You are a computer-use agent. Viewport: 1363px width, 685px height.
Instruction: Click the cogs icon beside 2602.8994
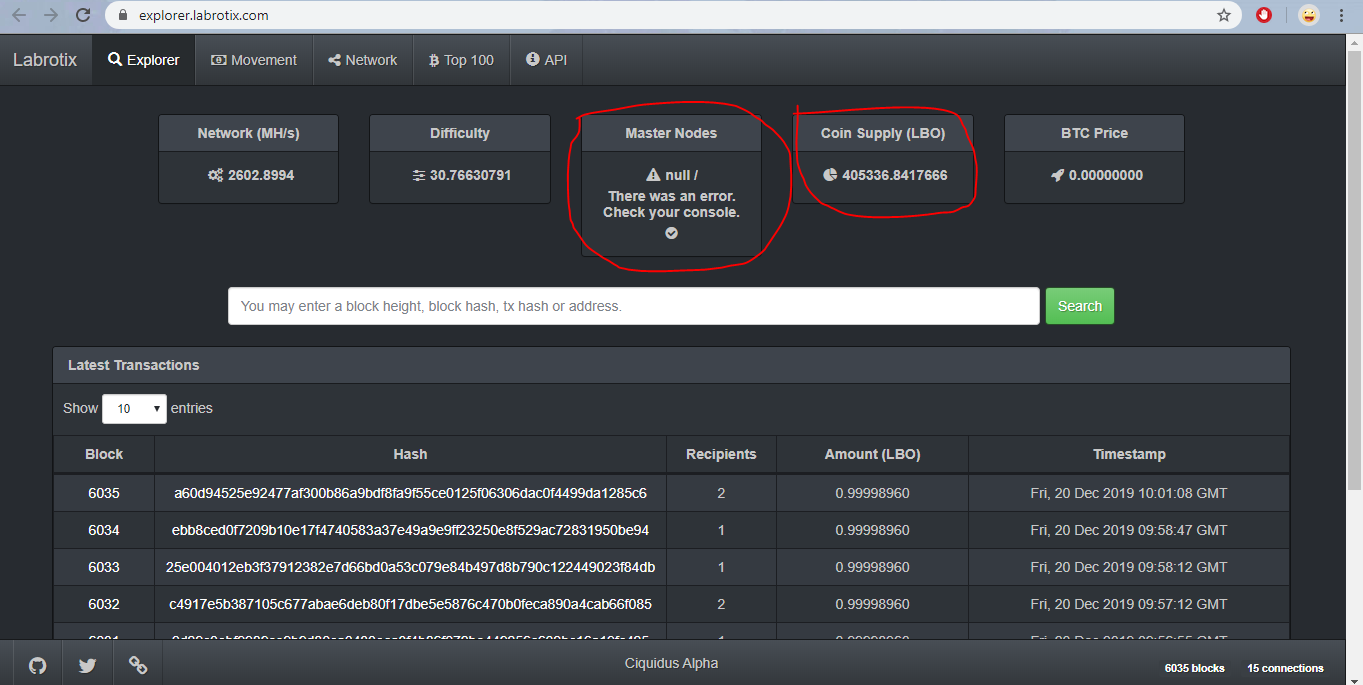point(215,175)
